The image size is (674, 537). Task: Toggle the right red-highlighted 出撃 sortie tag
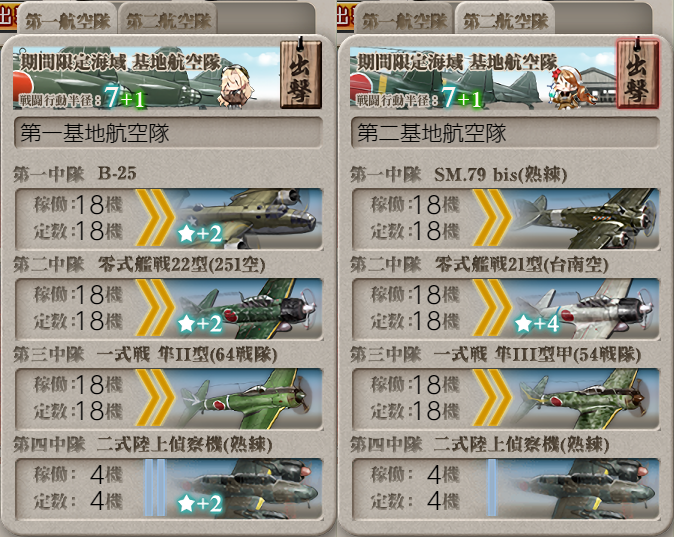tap(637, 74)
